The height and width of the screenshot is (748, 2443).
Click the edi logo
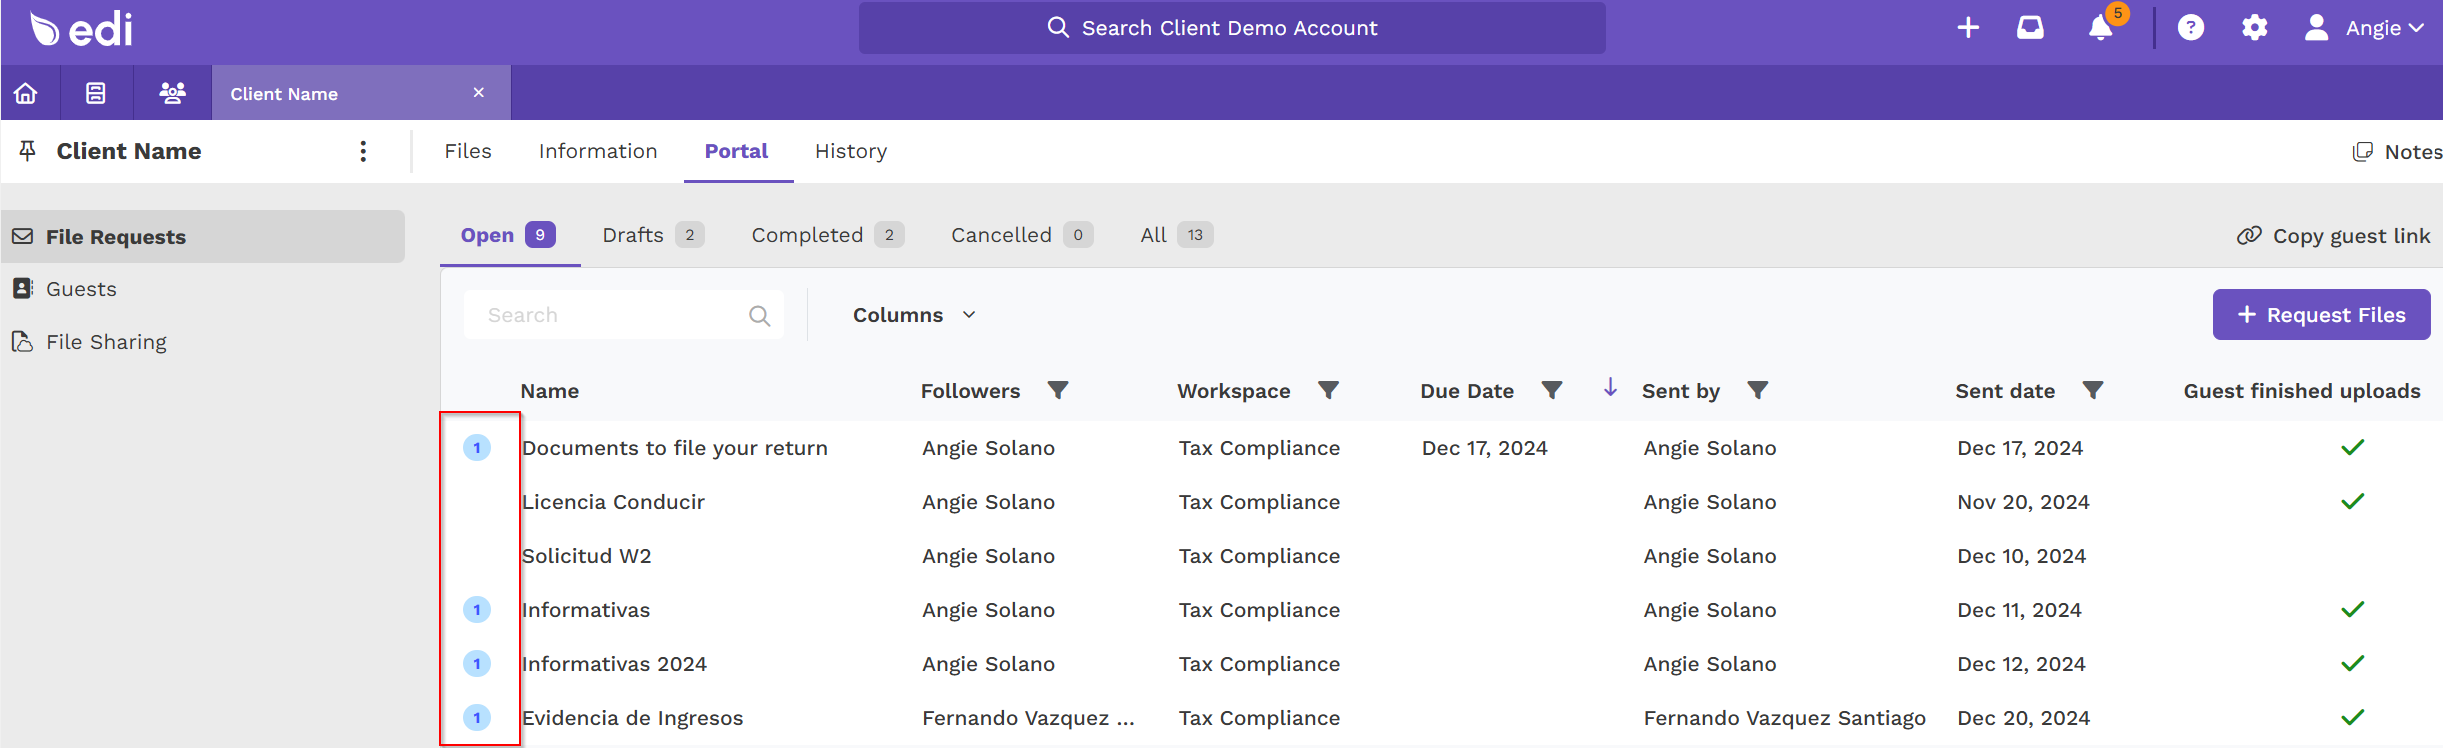click(x=81, y=29)
